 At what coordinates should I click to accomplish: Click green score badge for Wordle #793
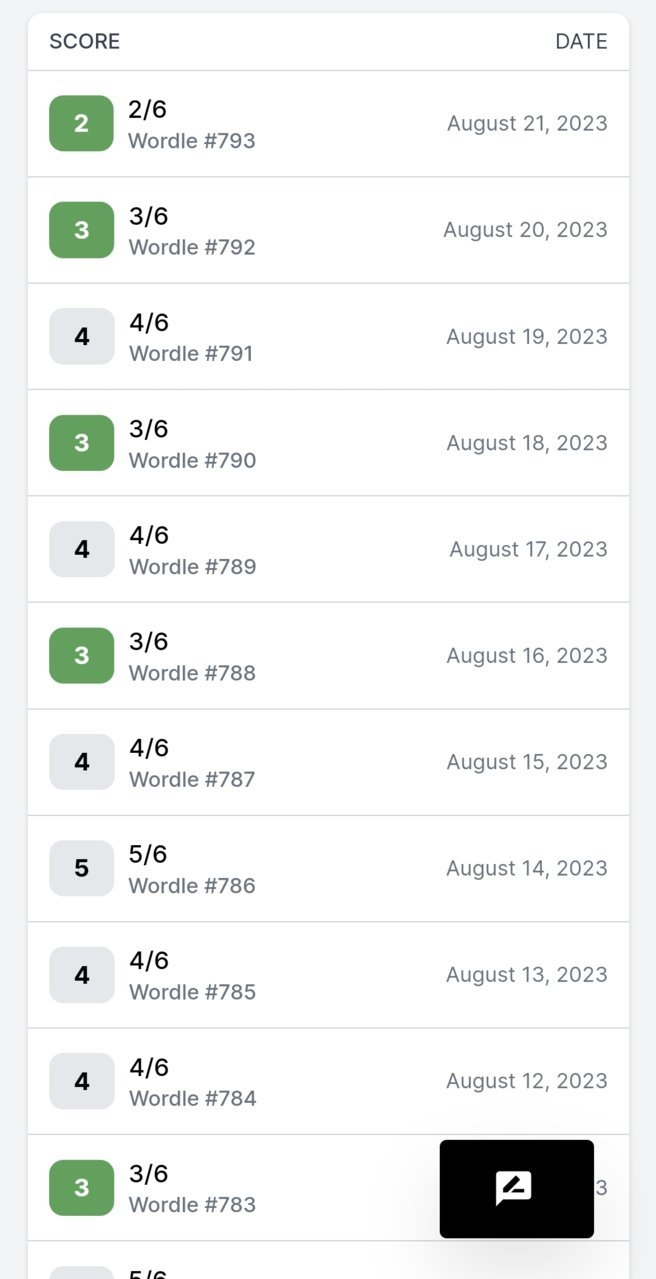[82, 124]
